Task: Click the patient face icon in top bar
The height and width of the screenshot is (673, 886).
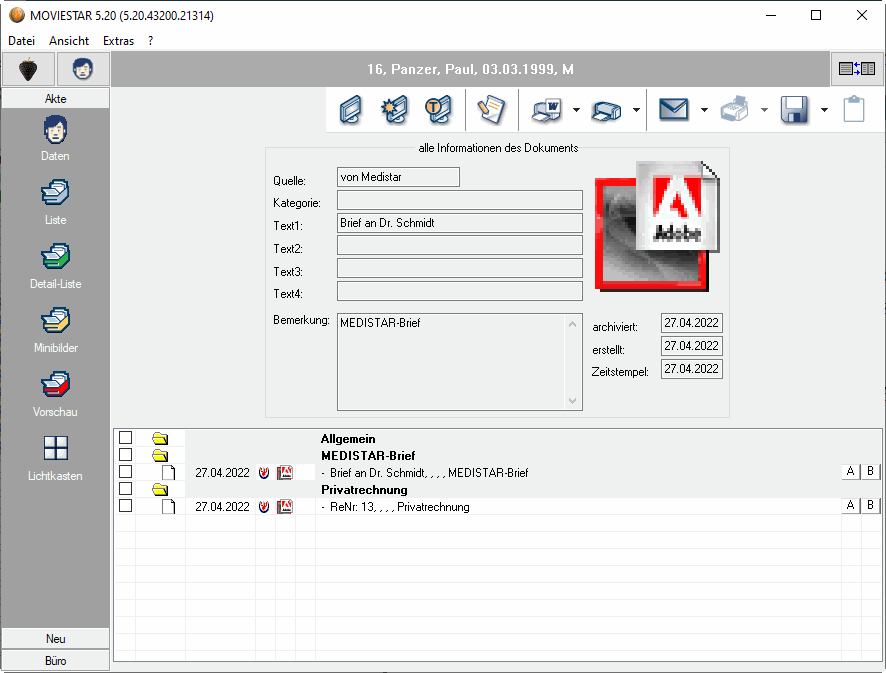Action: click(x=82, y=69)
